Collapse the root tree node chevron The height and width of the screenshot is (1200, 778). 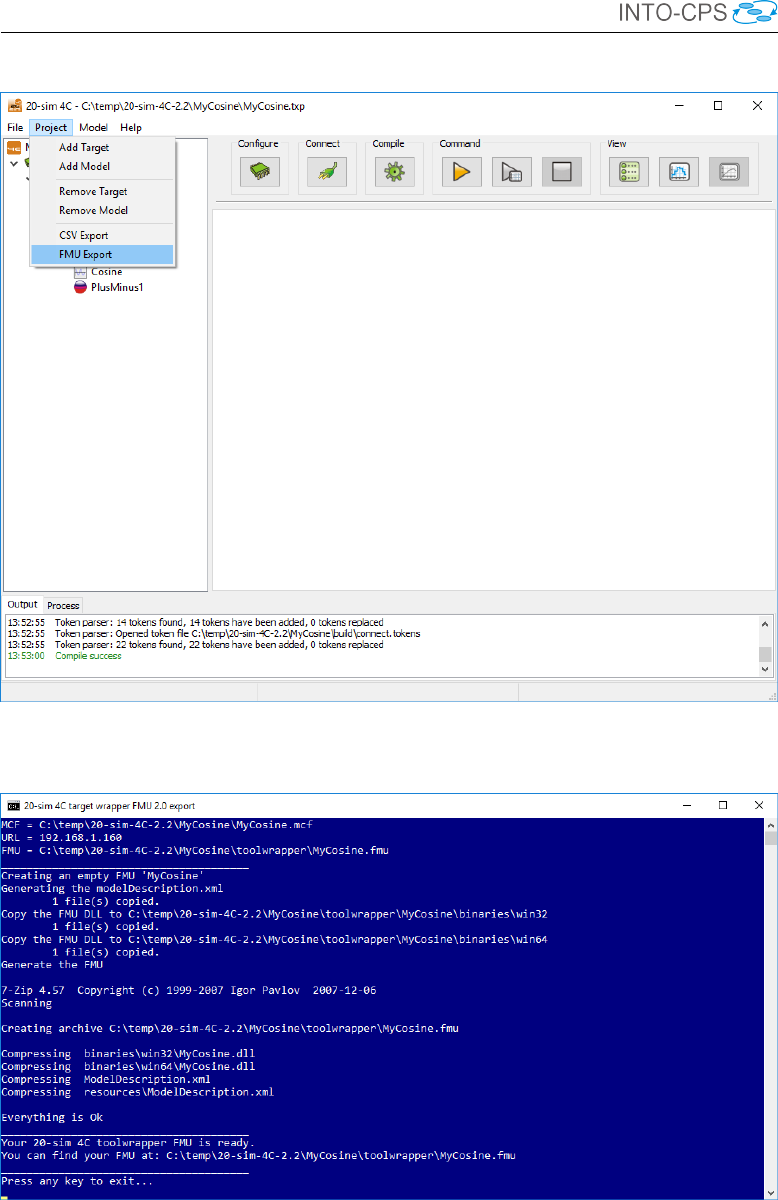12,164
